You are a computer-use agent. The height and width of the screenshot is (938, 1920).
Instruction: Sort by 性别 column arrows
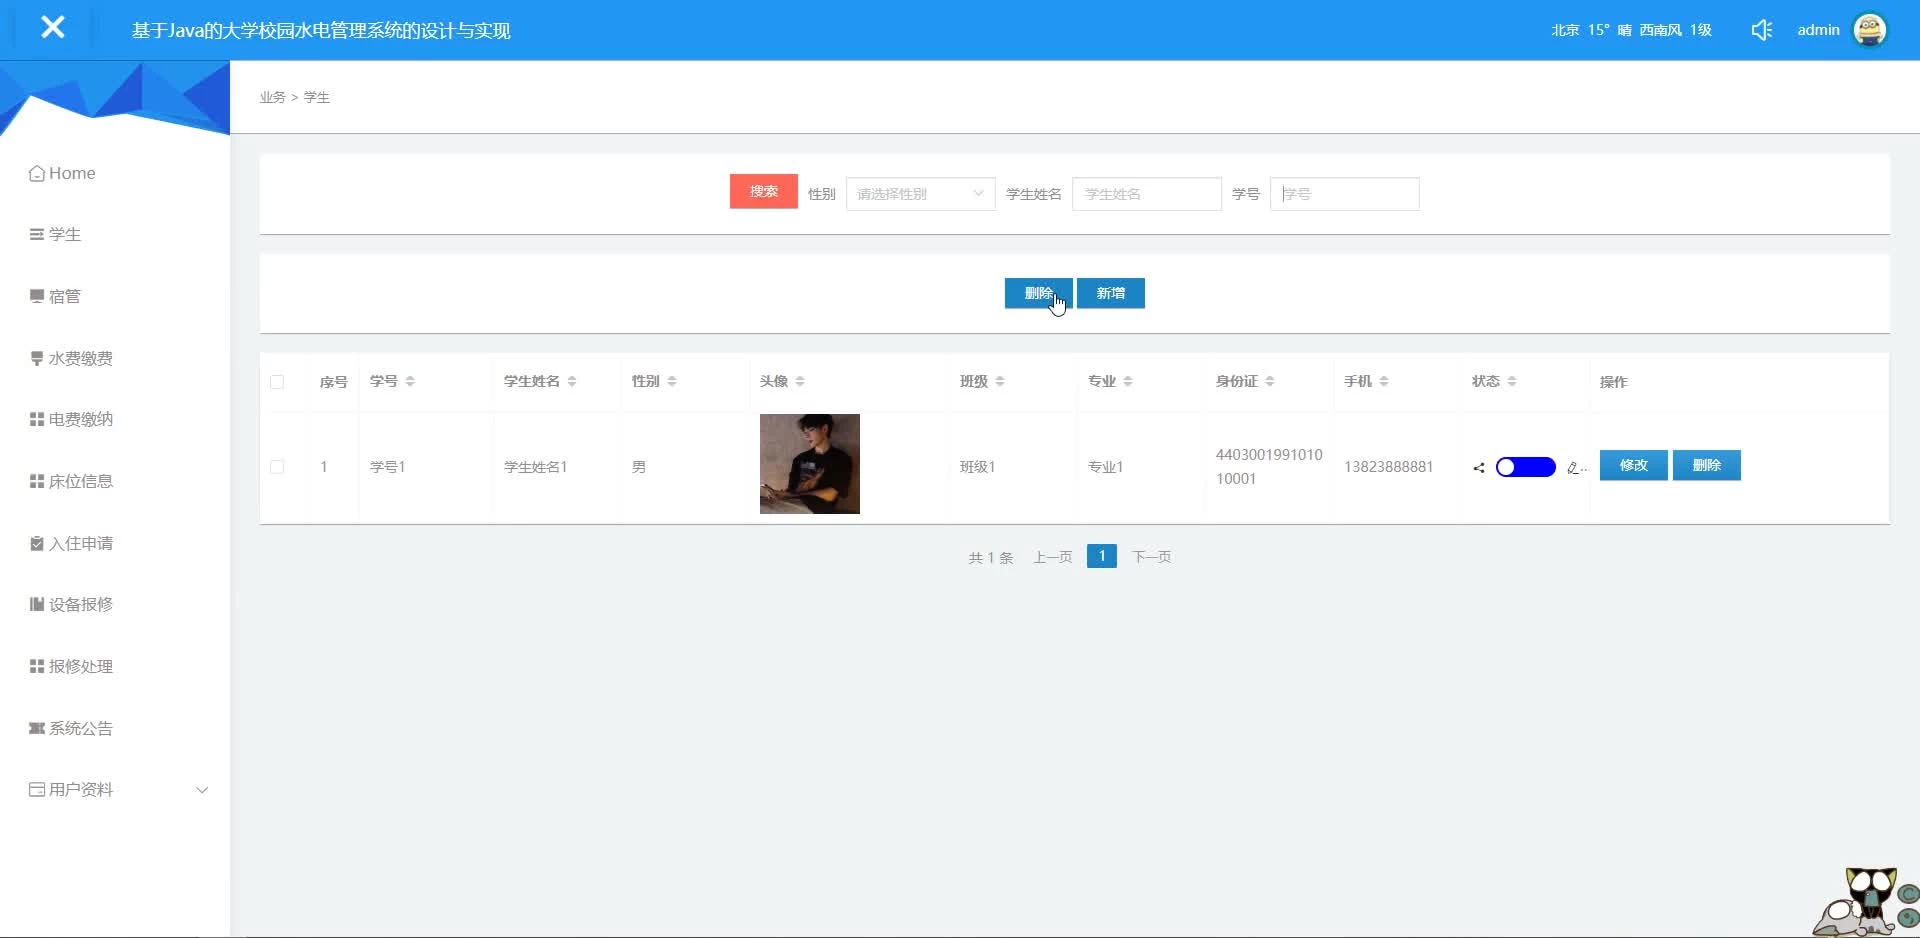672,381
